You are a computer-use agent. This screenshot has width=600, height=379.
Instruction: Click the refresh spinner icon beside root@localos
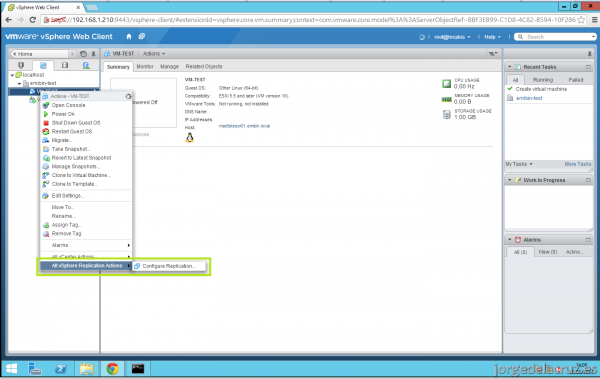tap(422, 37)
